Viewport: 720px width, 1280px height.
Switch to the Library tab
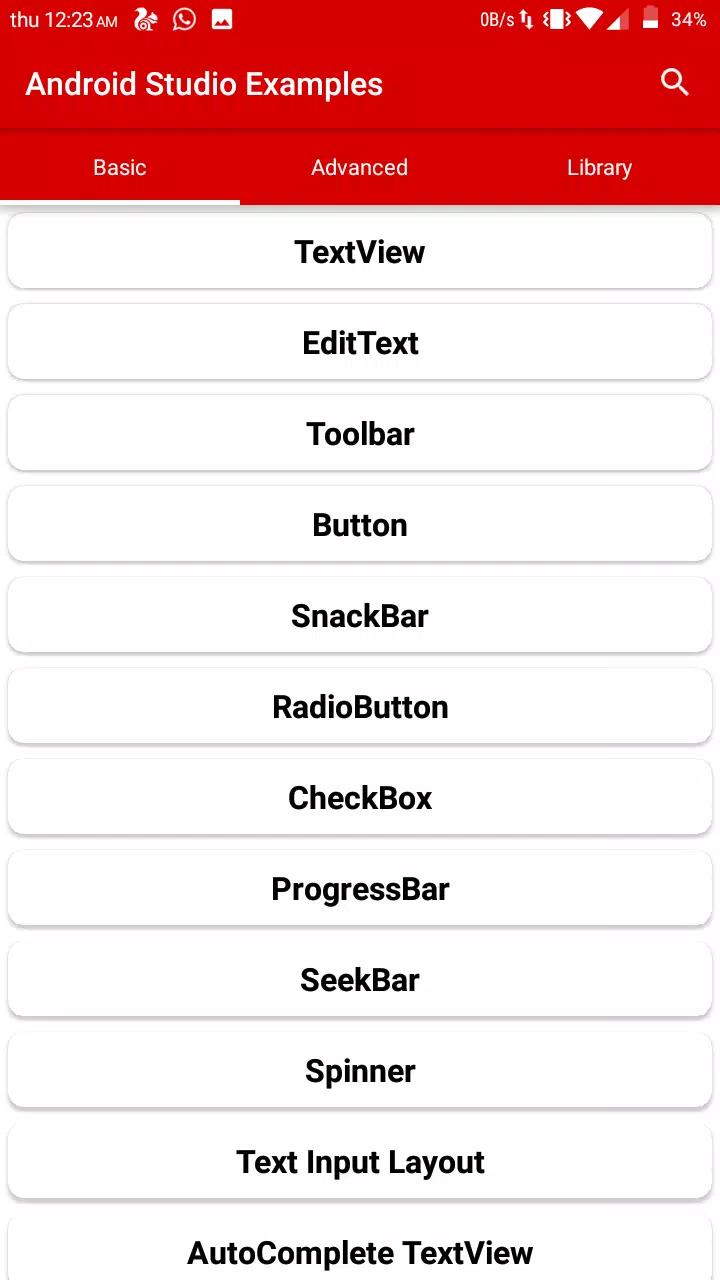click(600, 168)
